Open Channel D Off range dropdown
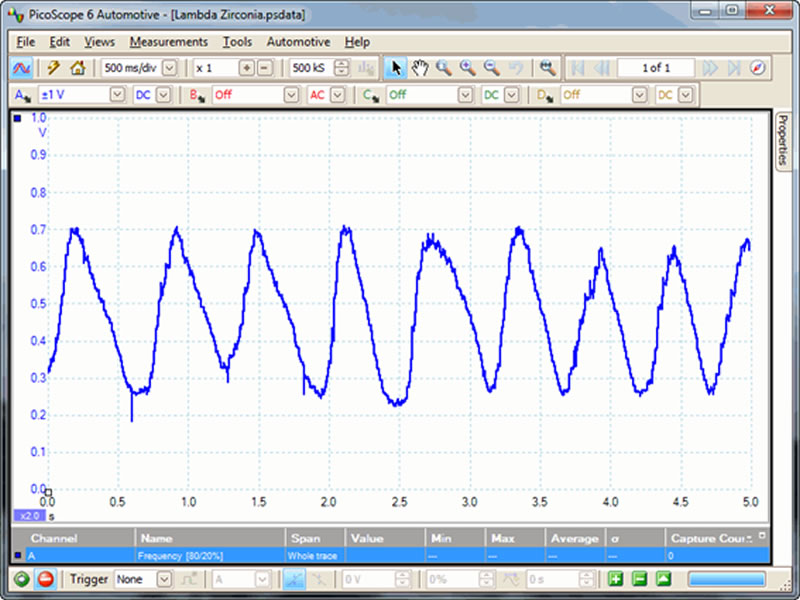Image resolution: width=800 pixels, height=600 pixels. [x=640, y=95]
